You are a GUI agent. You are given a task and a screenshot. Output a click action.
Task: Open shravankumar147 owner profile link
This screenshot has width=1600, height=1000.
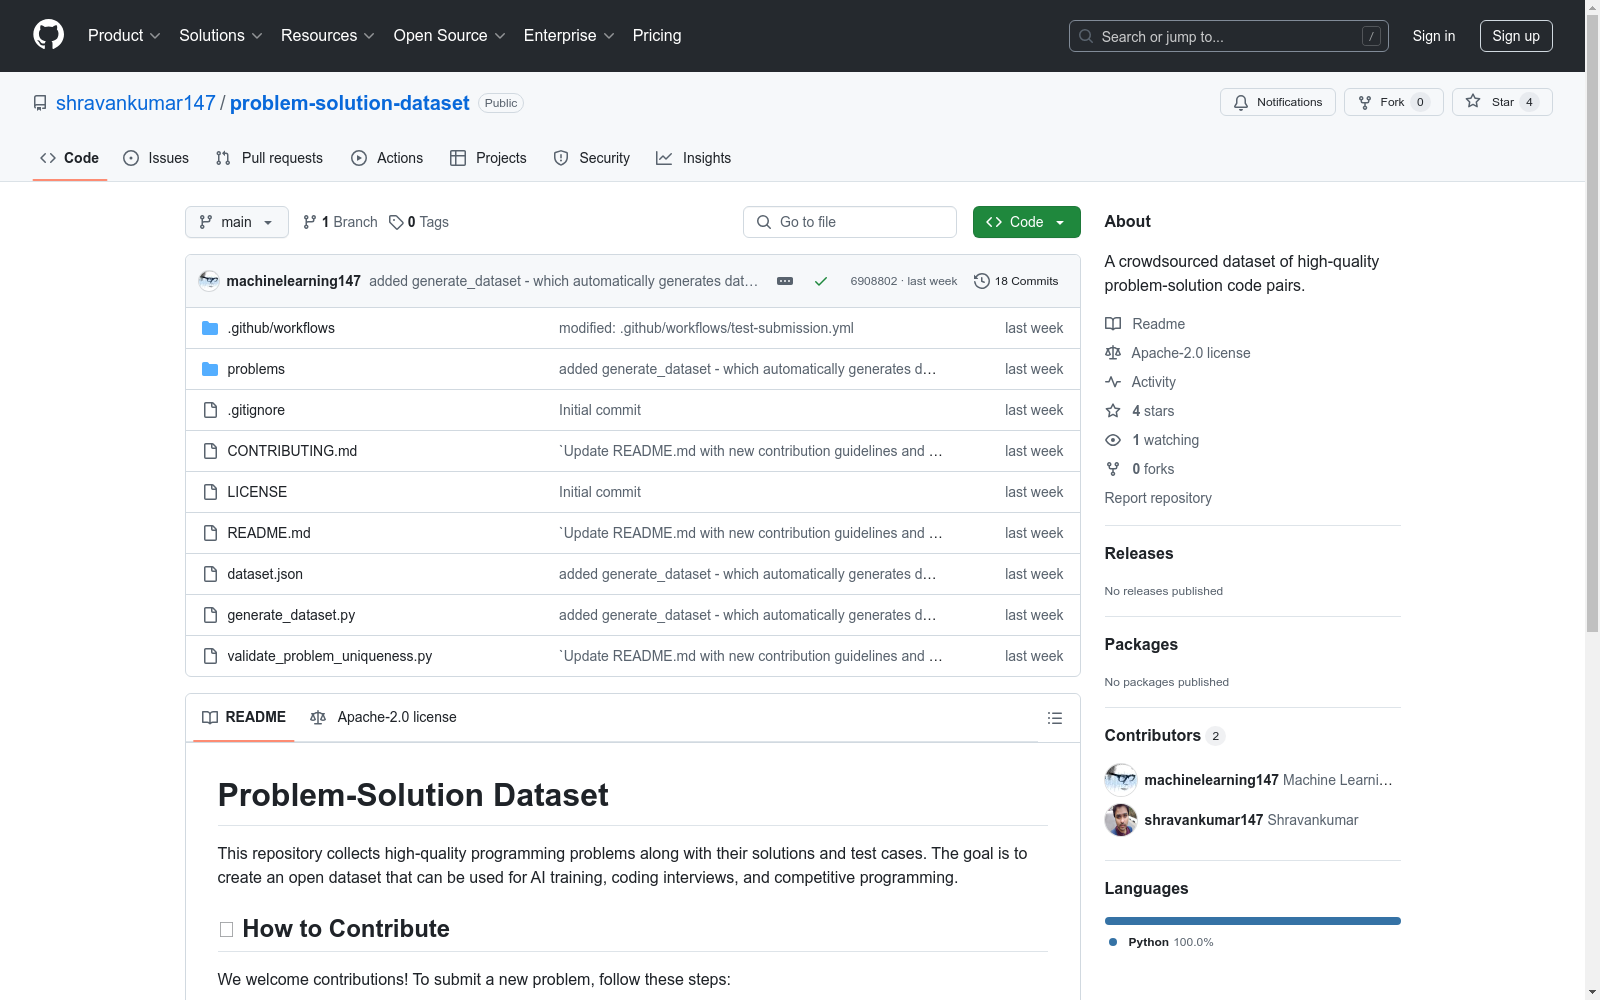pyautogui.click(x=136, y=103)
